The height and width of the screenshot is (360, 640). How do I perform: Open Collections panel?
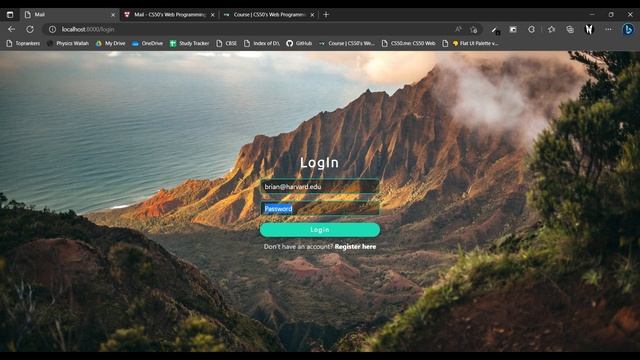570,29
